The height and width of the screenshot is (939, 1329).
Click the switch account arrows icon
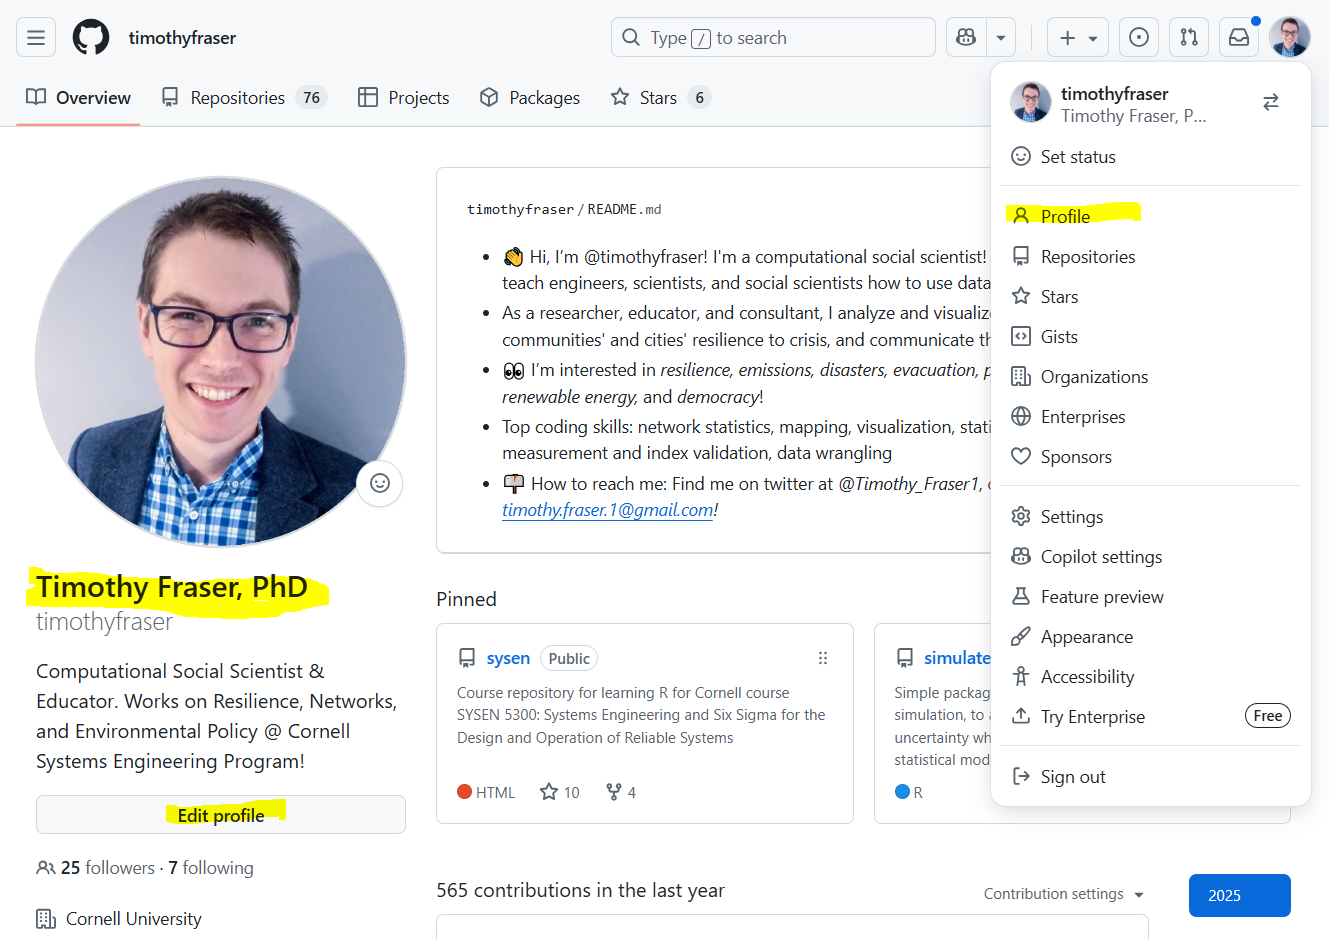point(1271,102)
